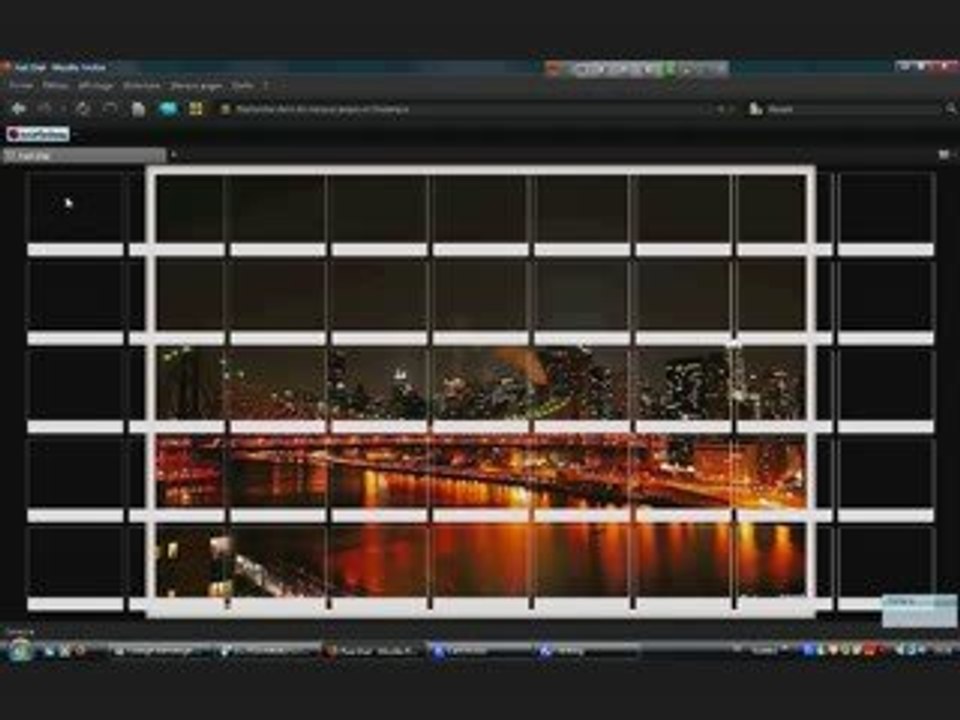Open the Marque-pages menu
Image resolution: width=960 pixels, height=720 pixels.
pos(196,86)
